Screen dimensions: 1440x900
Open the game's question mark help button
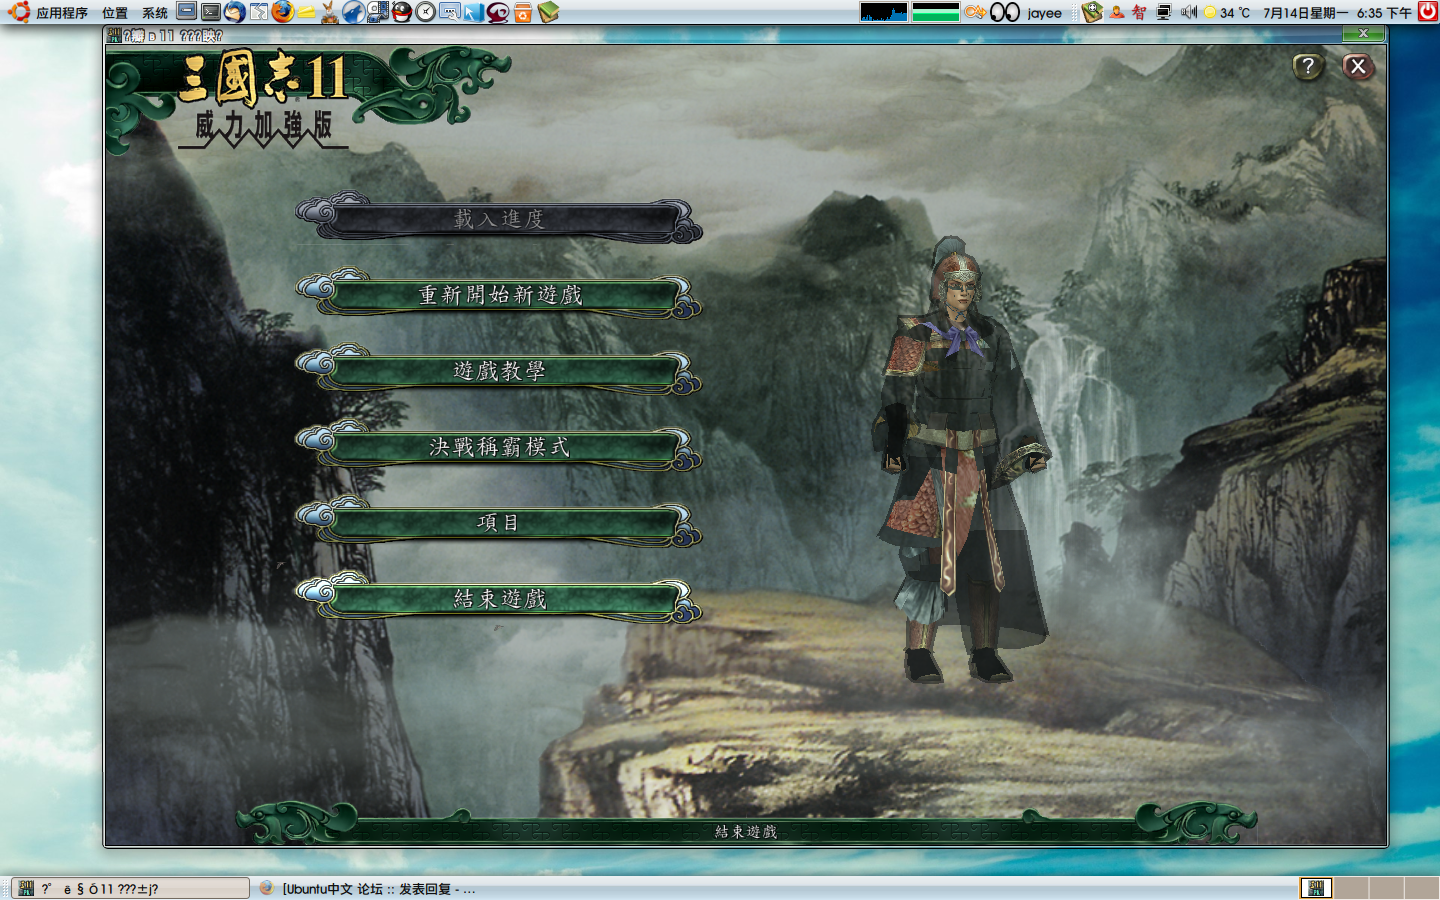[1308, 67]
